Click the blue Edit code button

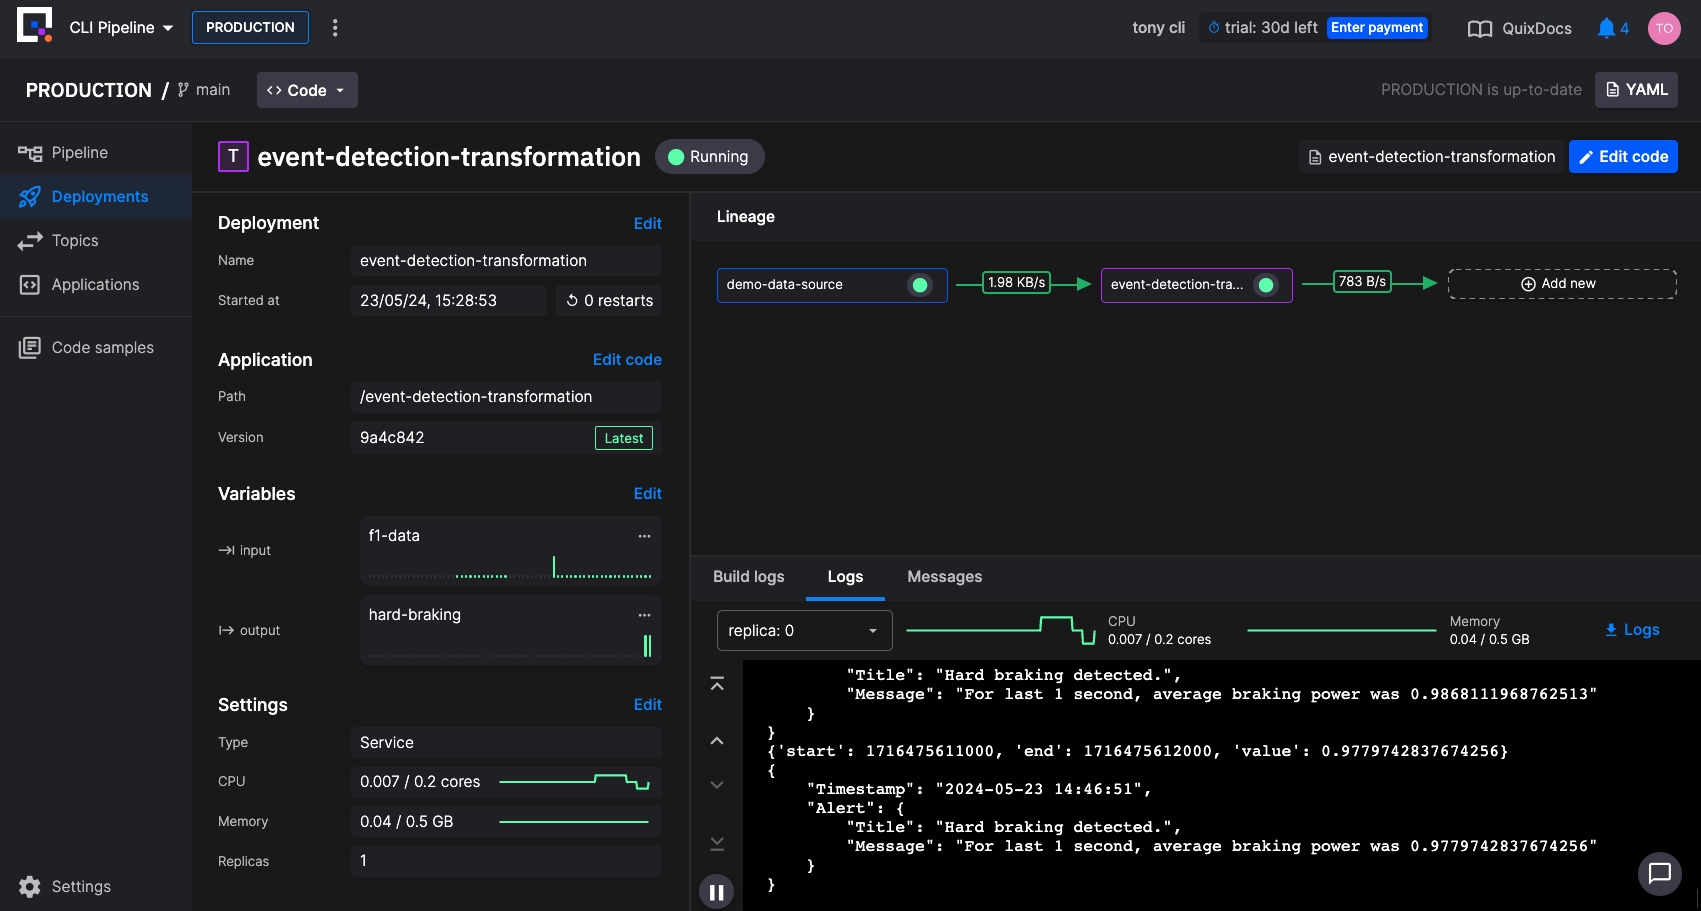point(1622,157)
